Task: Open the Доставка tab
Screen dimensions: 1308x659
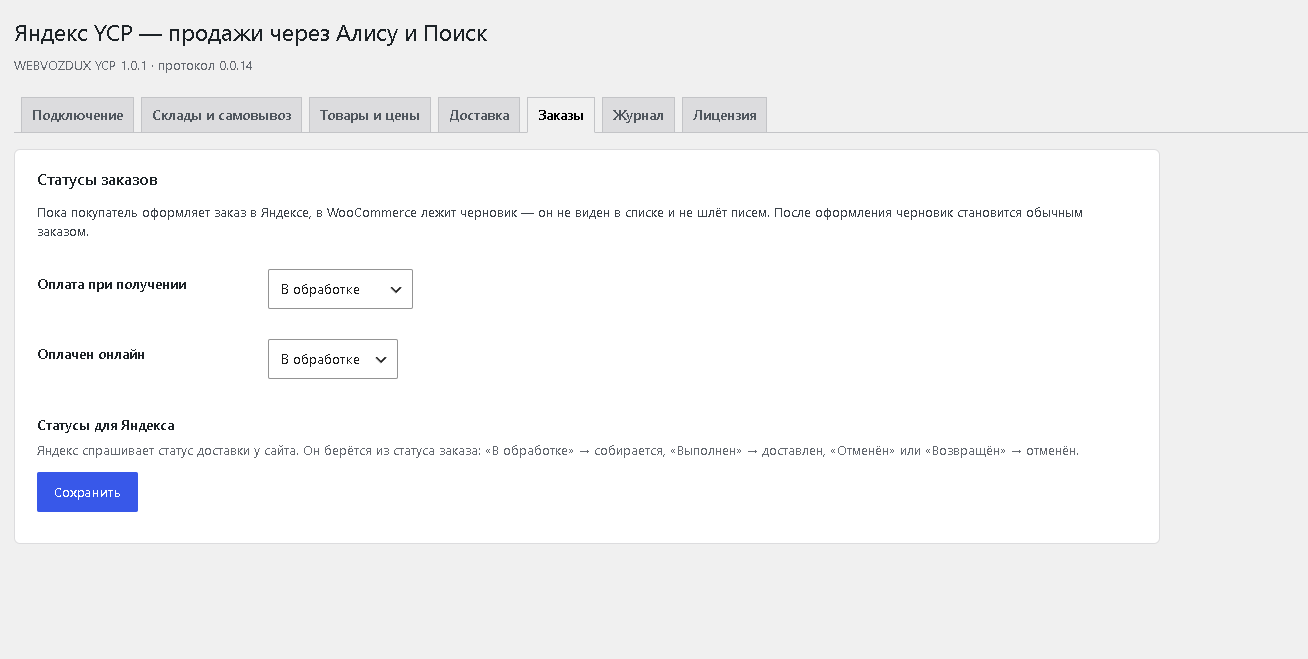Action: (x=479, y=115)
